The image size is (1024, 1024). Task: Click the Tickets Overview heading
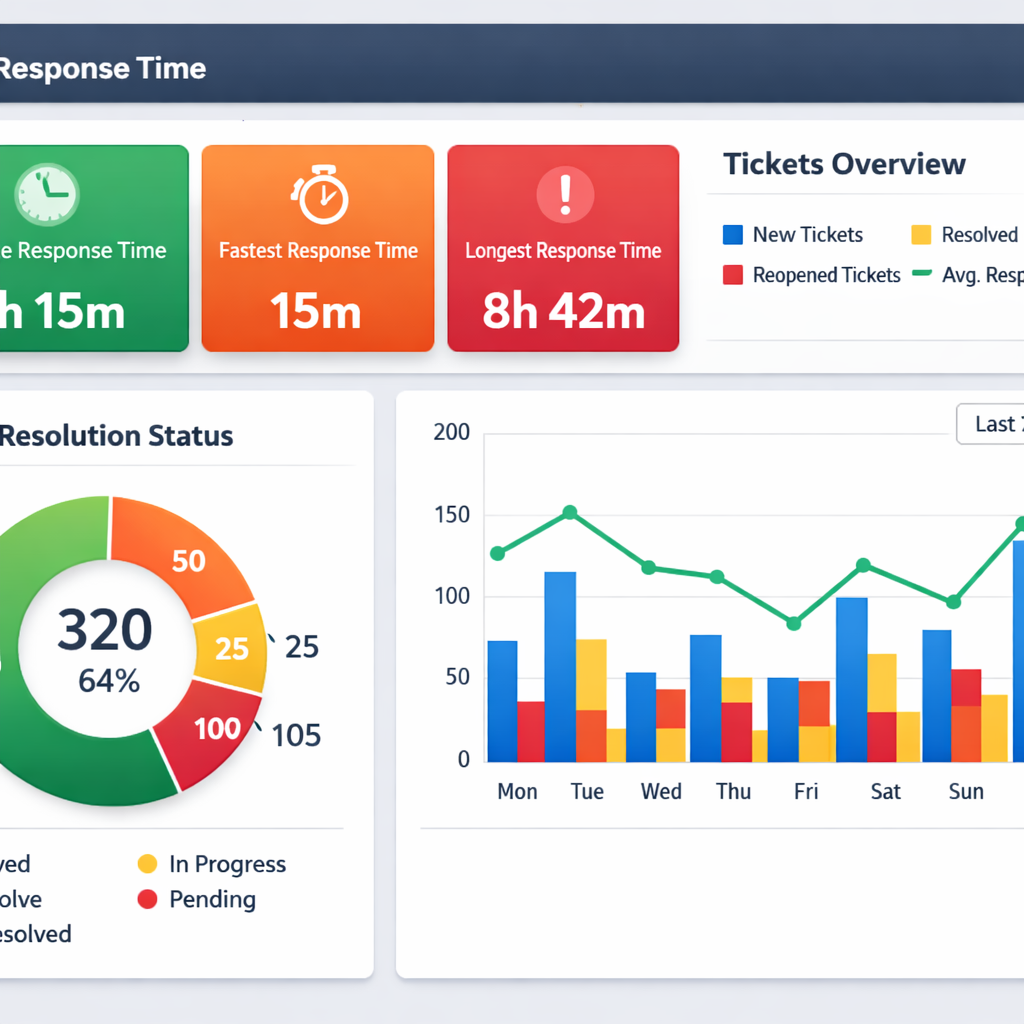coord(844,164)
